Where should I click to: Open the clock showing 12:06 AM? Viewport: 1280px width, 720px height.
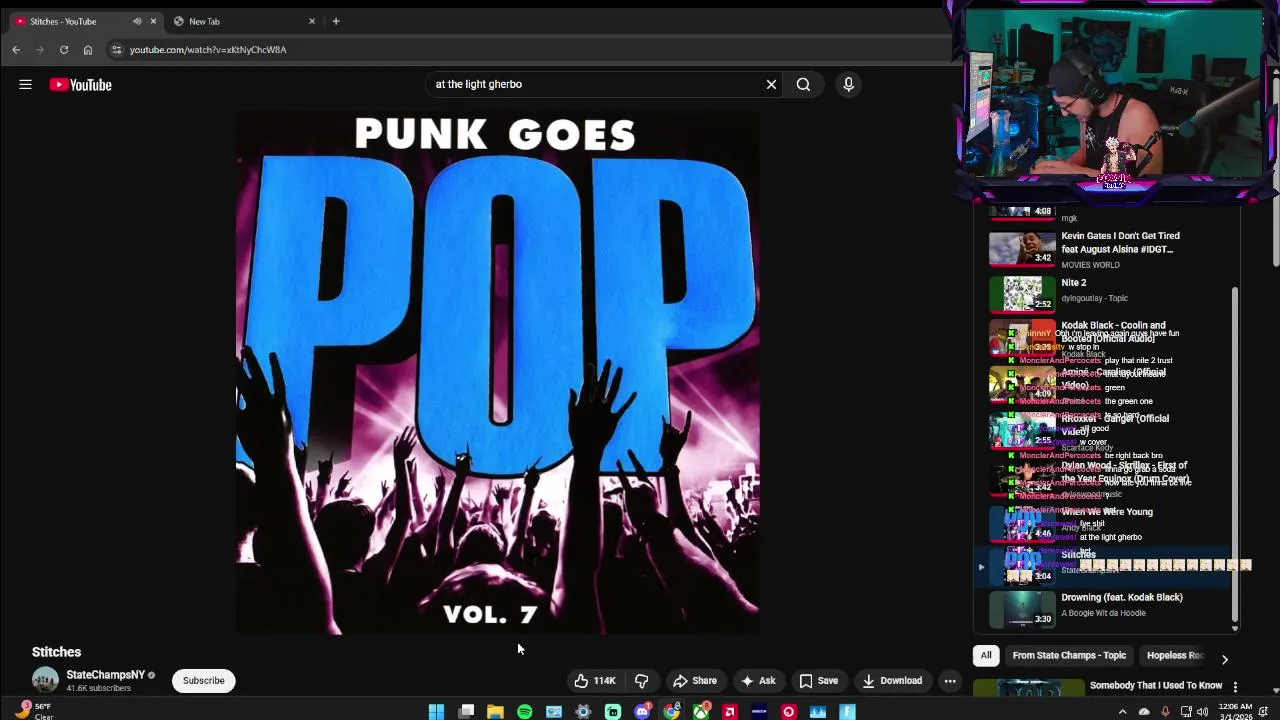(1235, 711)
